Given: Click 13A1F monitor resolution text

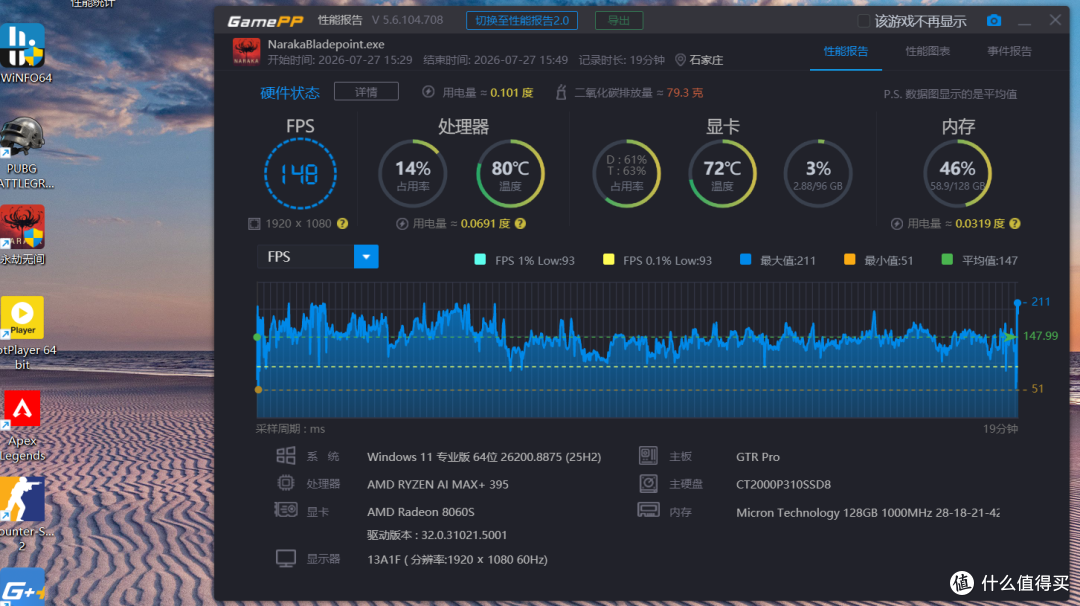Looking at the screenshot, I should point(457,559).
